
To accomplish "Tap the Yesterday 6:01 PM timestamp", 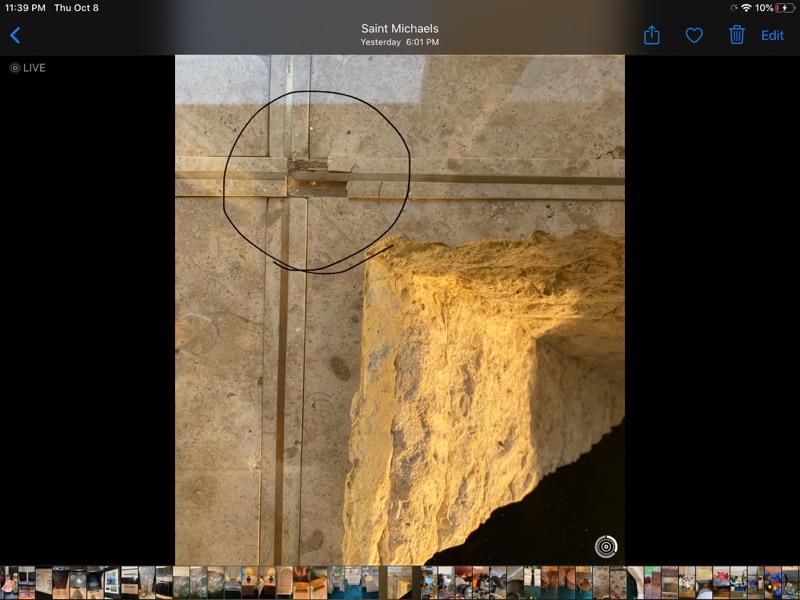I will [x=399, y=43].
